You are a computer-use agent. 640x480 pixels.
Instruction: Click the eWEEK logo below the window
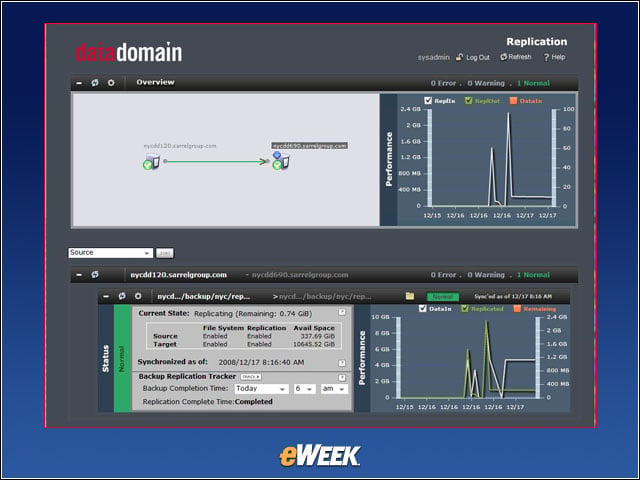click(320, 456)
